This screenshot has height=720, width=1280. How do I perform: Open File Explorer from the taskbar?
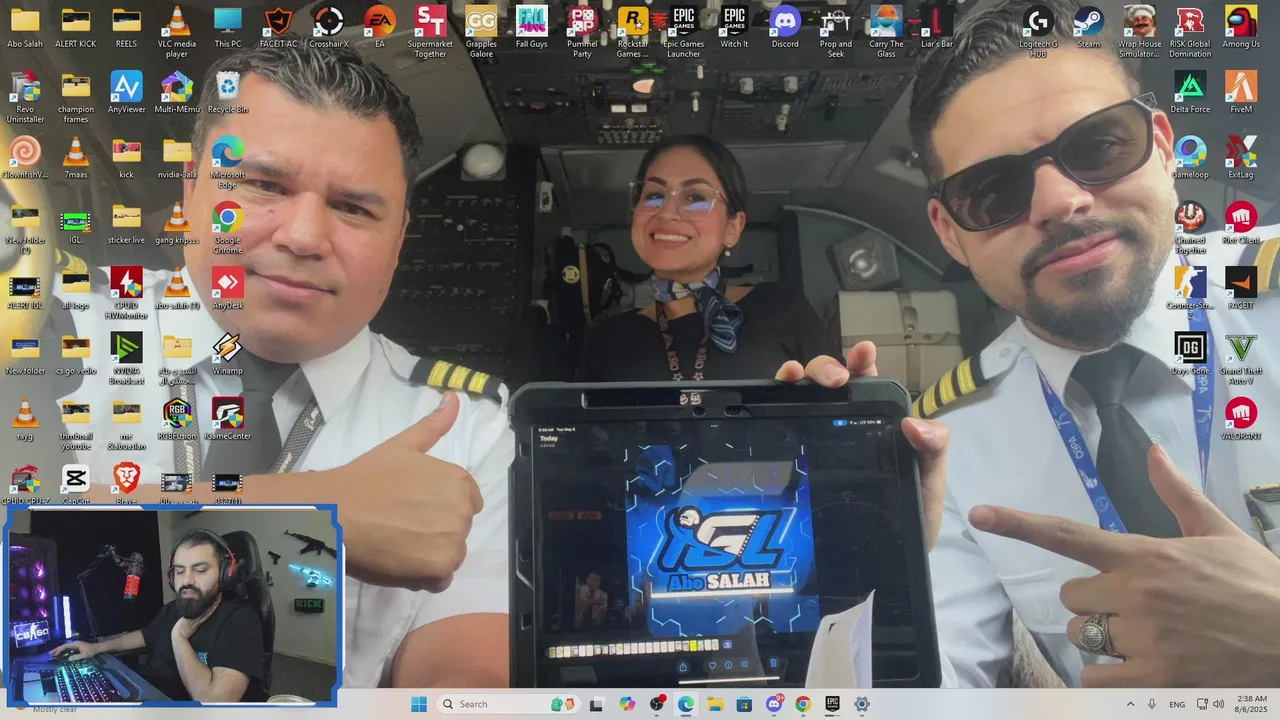pyautogui.click(x=715, y=704)
